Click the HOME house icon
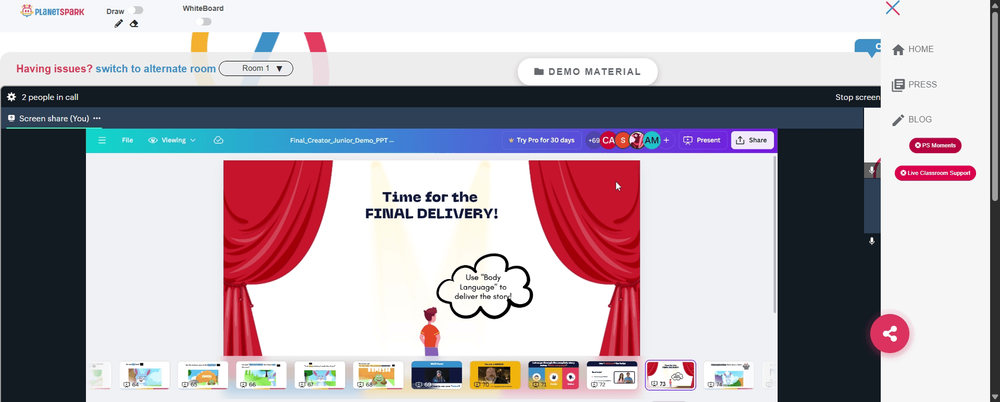The image size is (1000, 402). tap(898, 50)
